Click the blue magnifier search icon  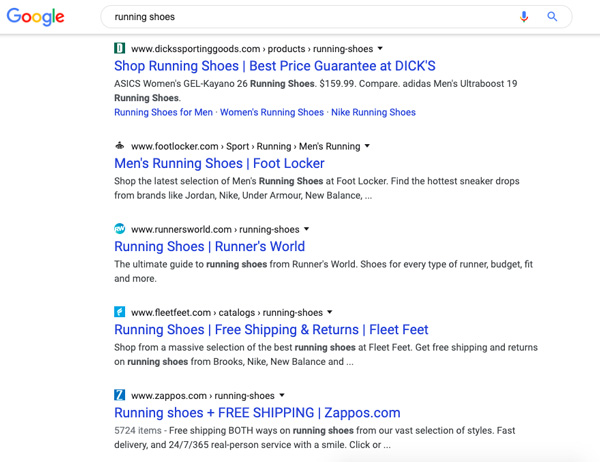[x=552, y=16]
